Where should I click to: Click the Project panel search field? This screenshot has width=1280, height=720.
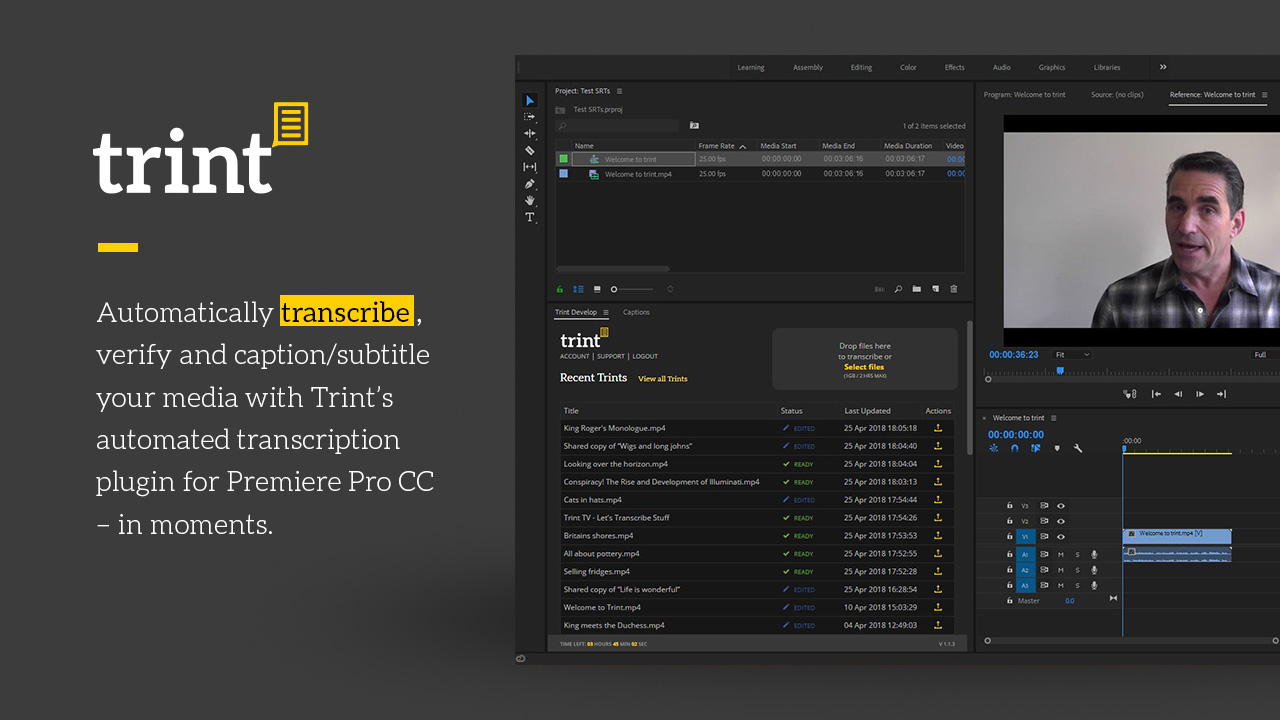(618, 126)
